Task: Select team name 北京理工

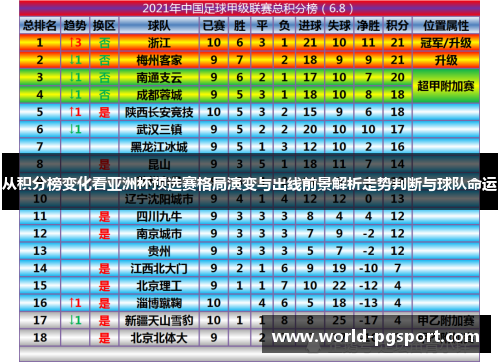Action: tap(159, 286)
